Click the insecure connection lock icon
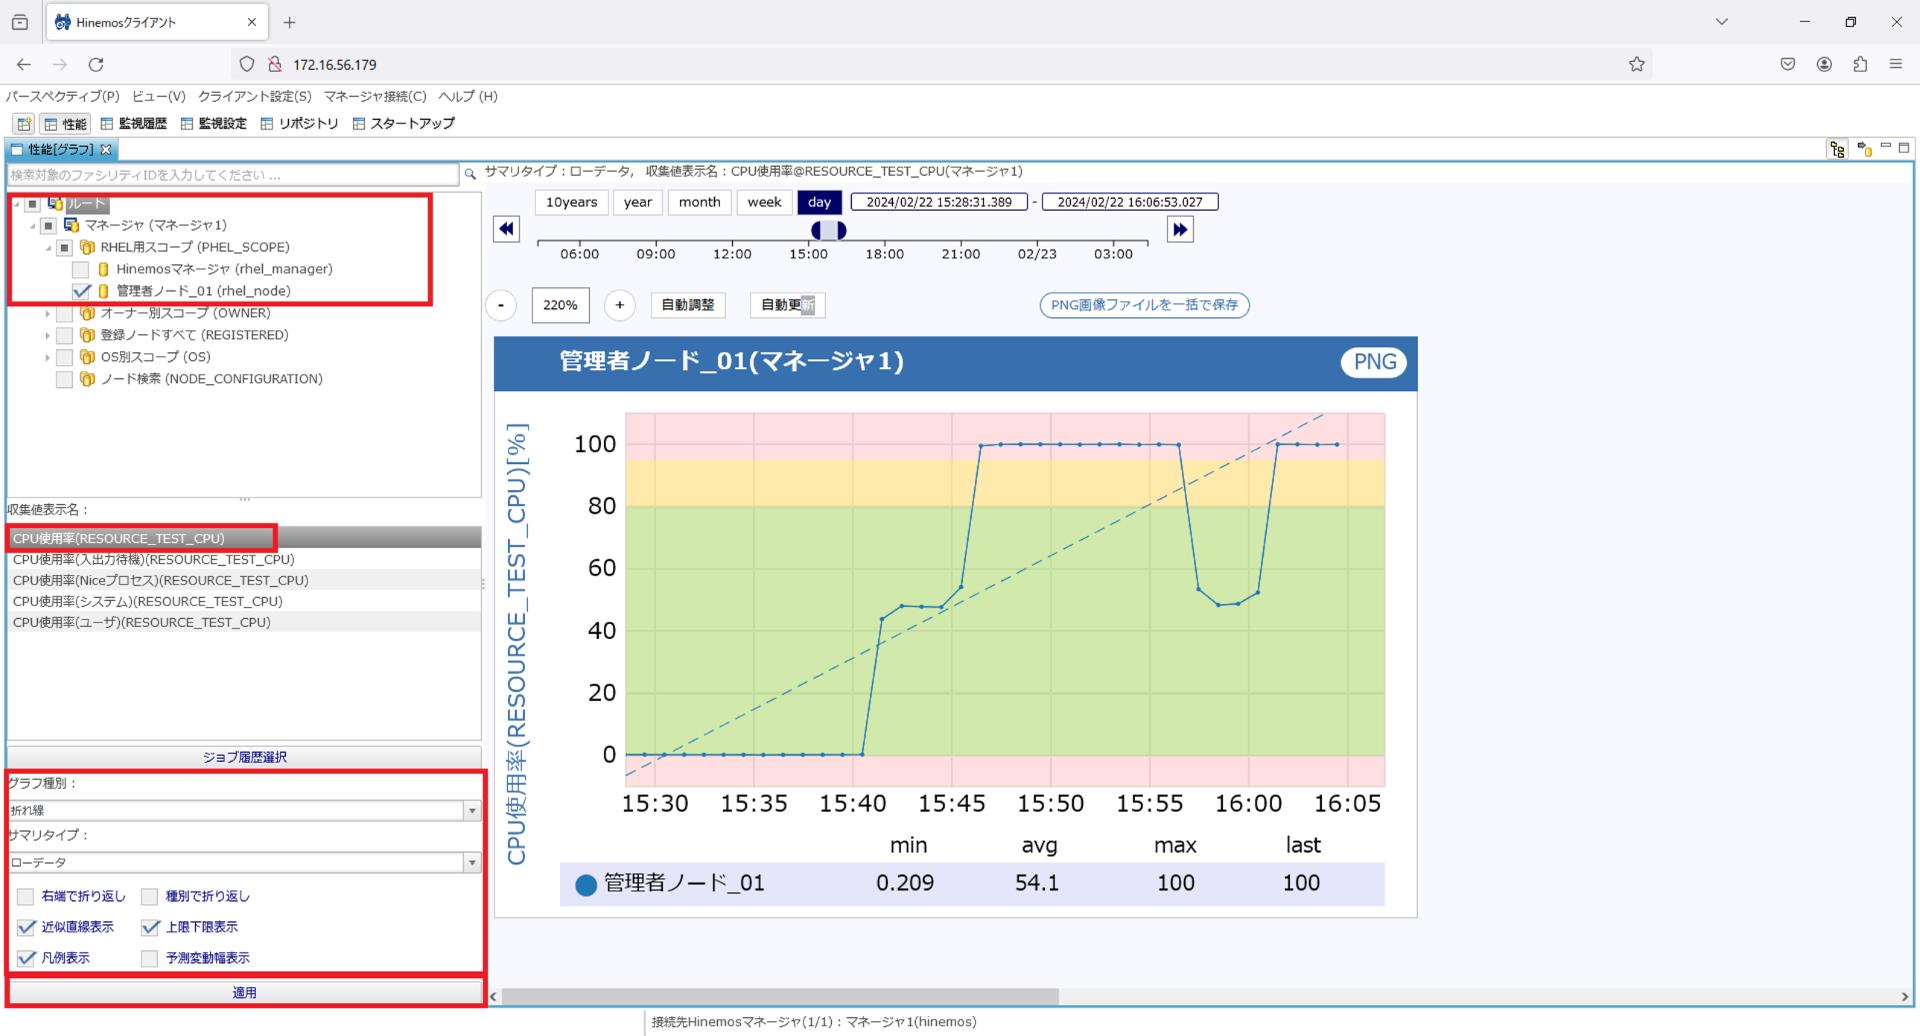This screenshot has width=1920, height=1036. [275, 64]
